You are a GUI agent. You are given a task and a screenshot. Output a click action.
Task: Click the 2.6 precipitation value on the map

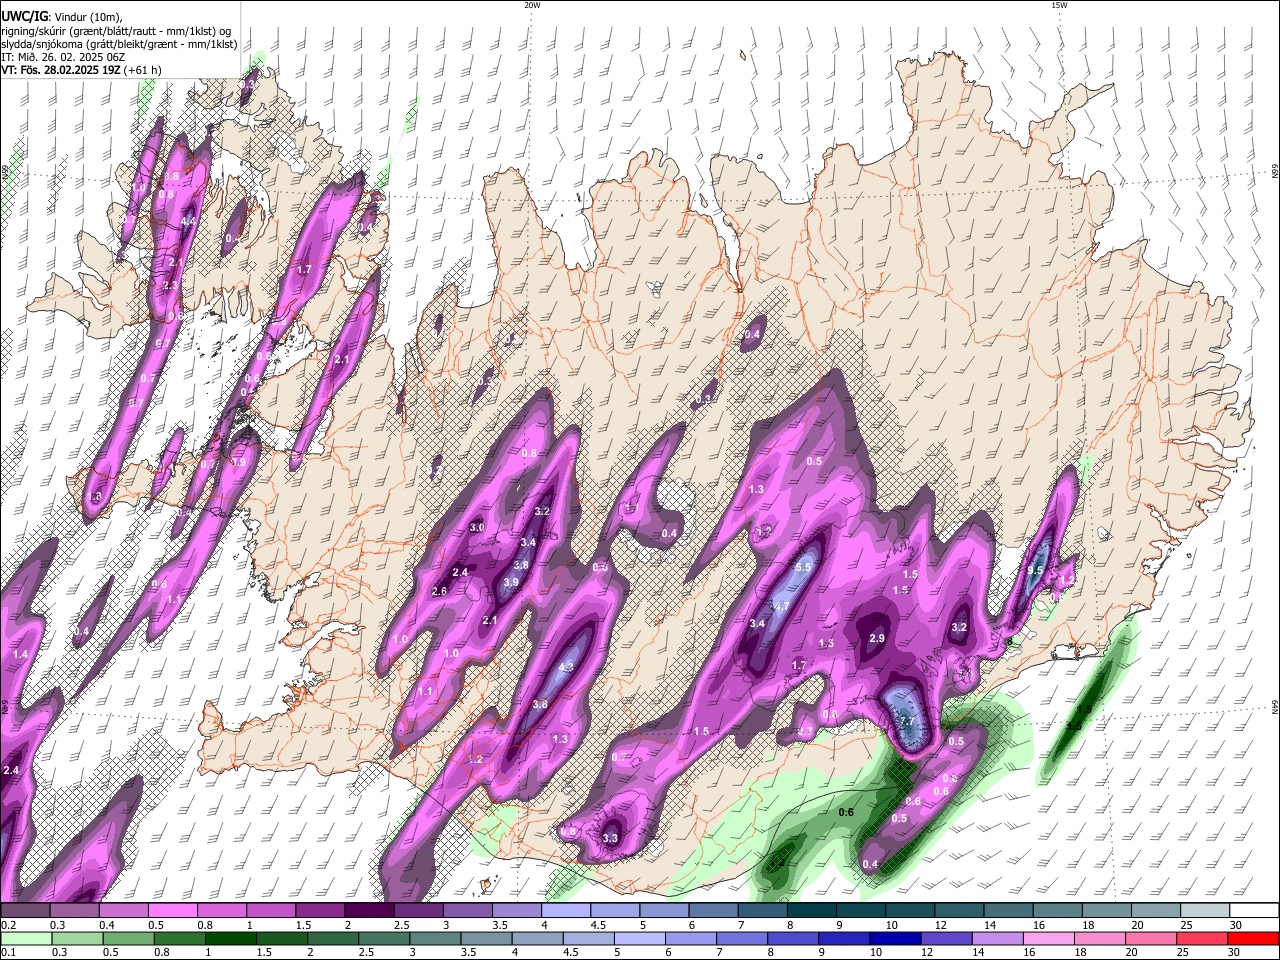(x=439, y=591)
